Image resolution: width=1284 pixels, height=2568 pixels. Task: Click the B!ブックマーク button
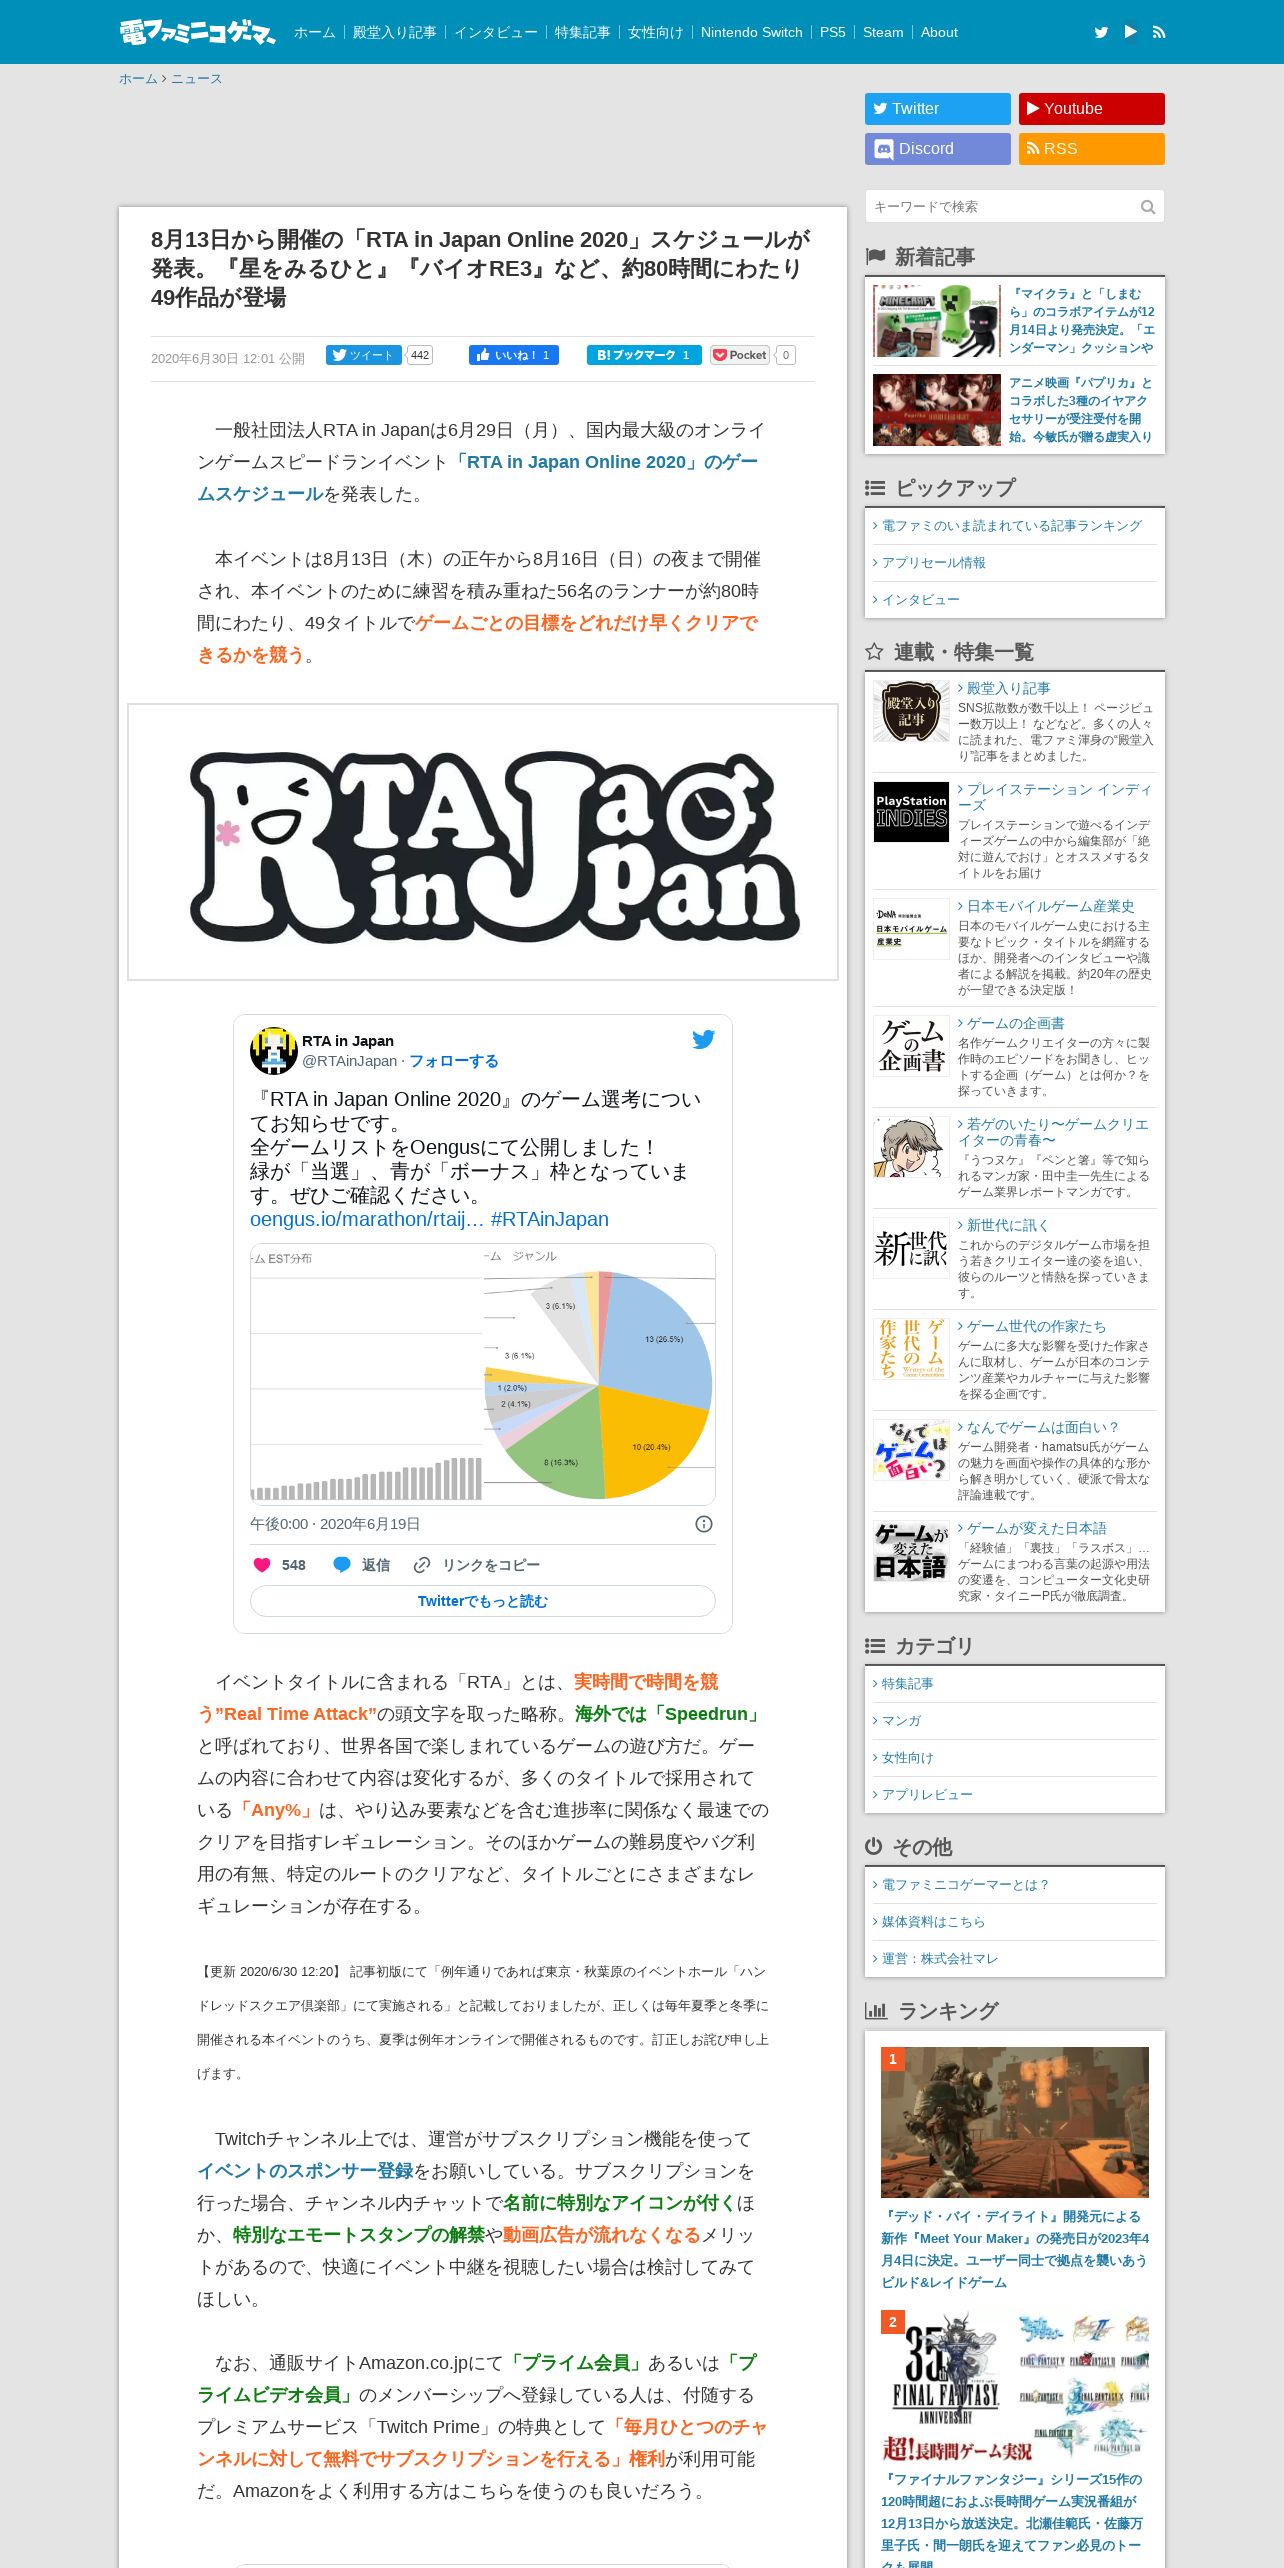644,355
